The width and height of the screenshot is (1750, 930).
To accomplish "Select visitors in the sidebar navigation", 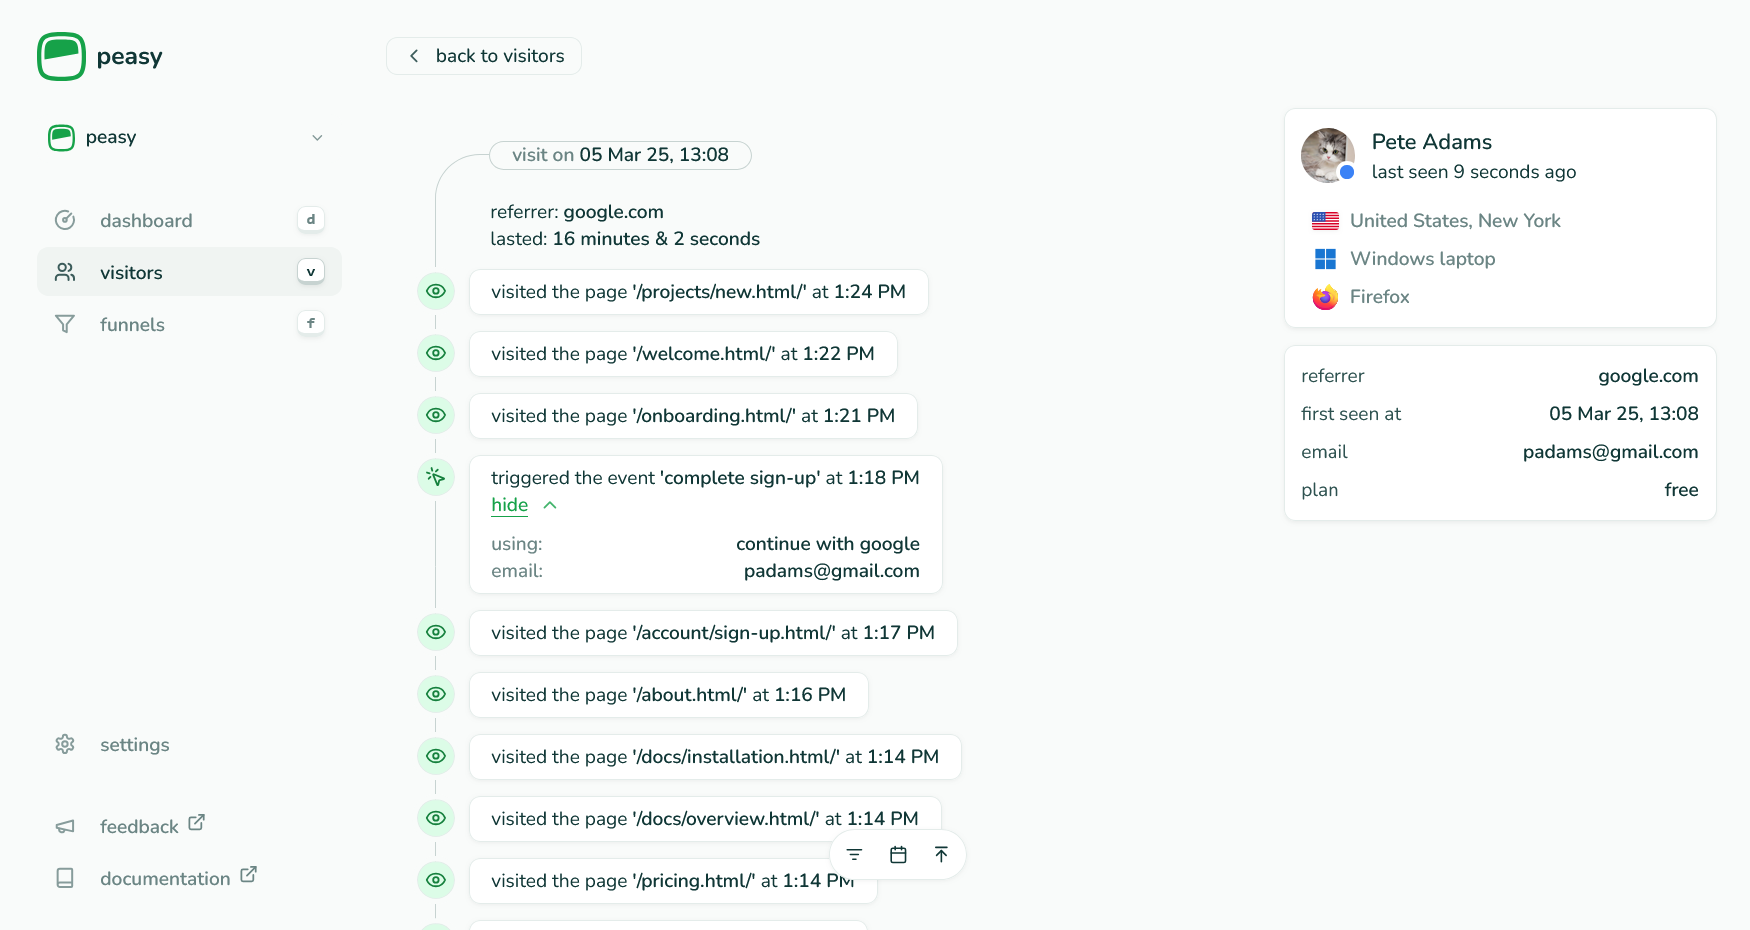I will point(131,271).
